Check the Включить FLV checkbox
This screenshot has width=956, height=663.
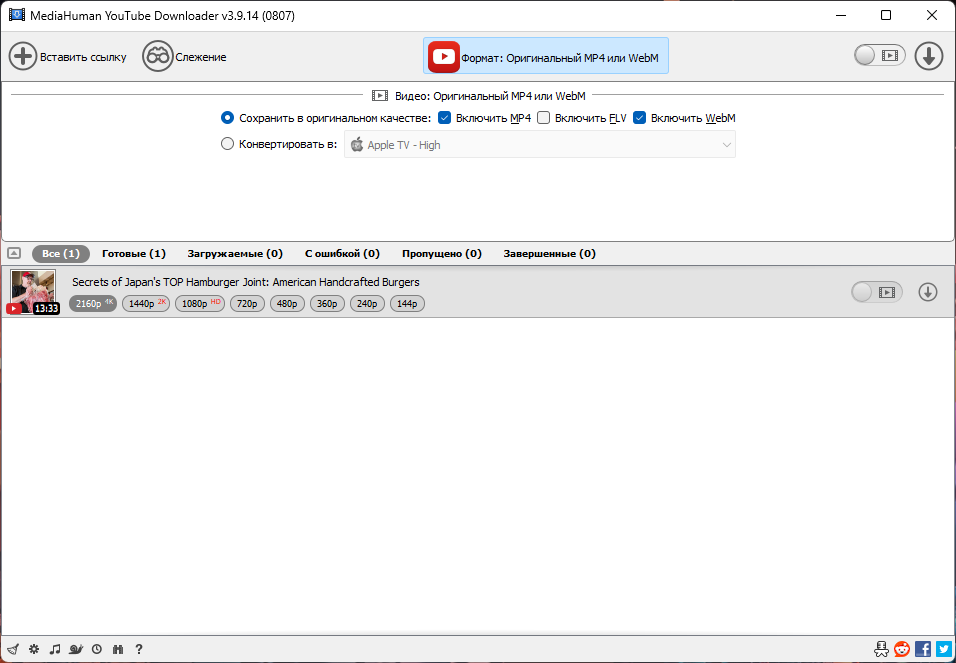pyautogui.click(x=543, y=118)
